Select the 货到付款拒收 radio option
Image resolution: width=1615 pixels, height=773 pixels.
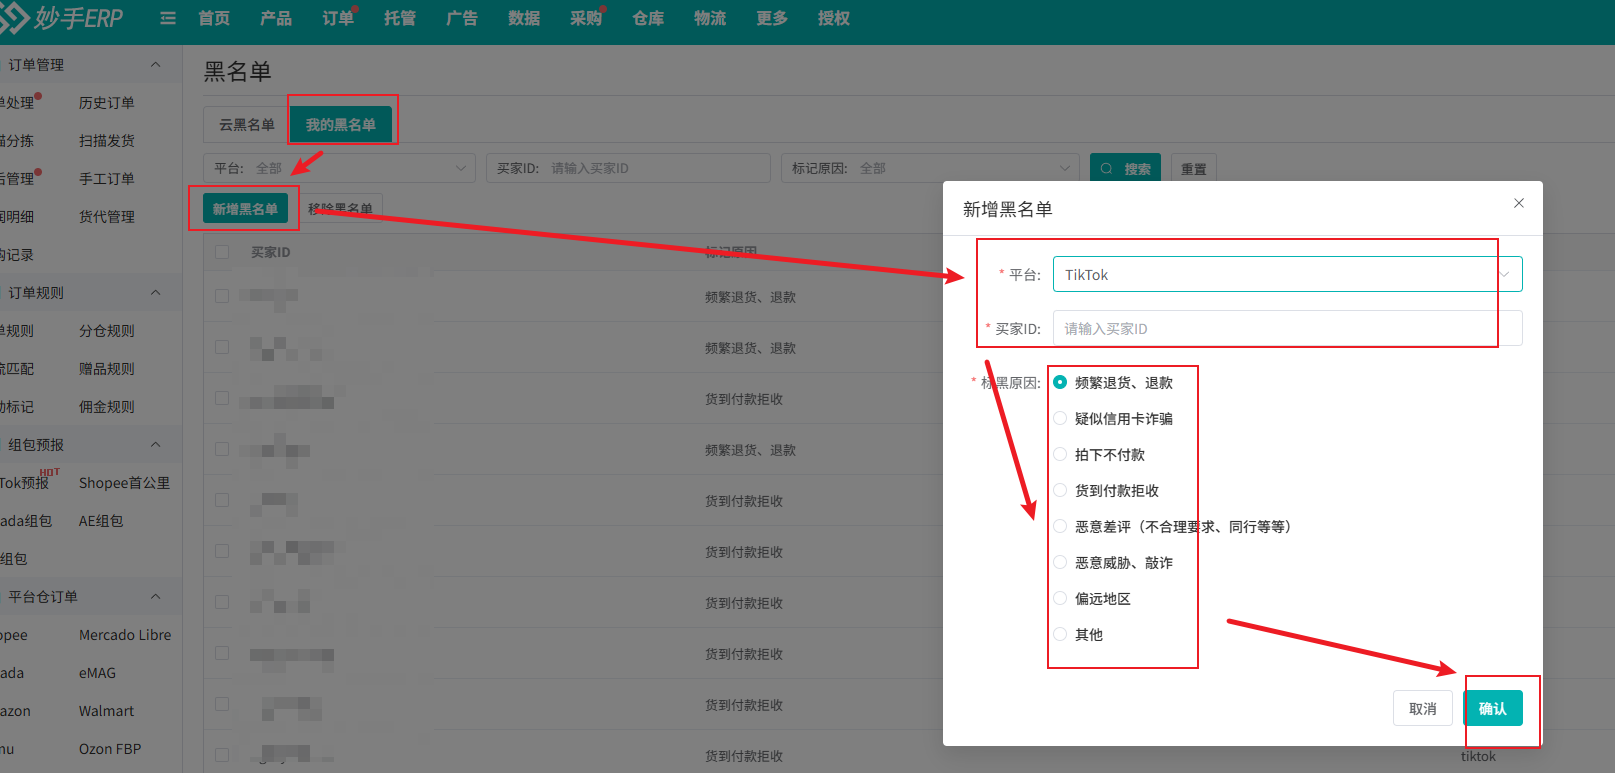[x=1106, y=490]
